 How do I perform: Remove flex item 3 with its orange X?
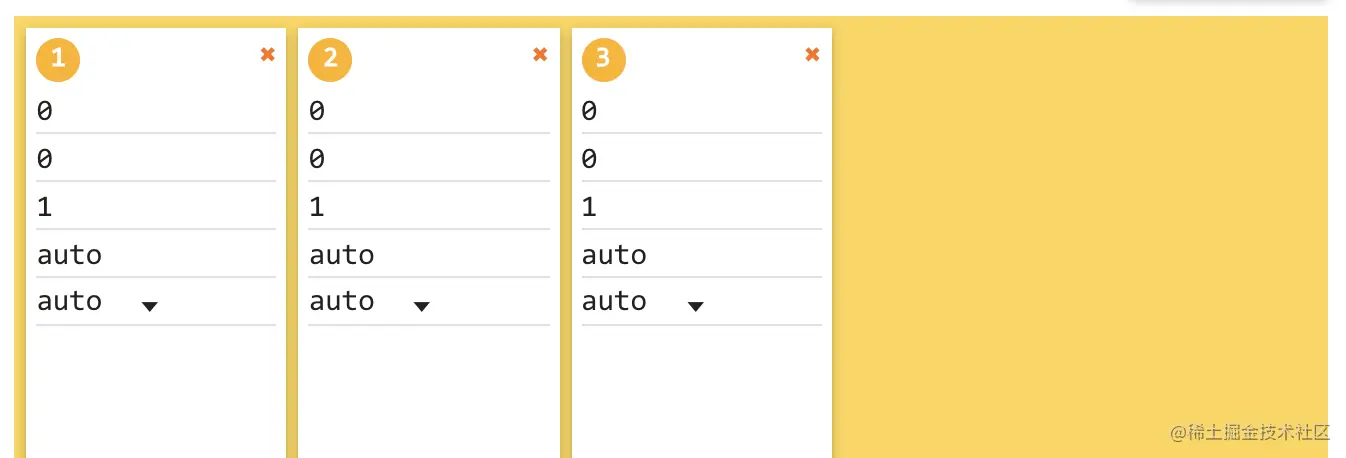(812, 55)
